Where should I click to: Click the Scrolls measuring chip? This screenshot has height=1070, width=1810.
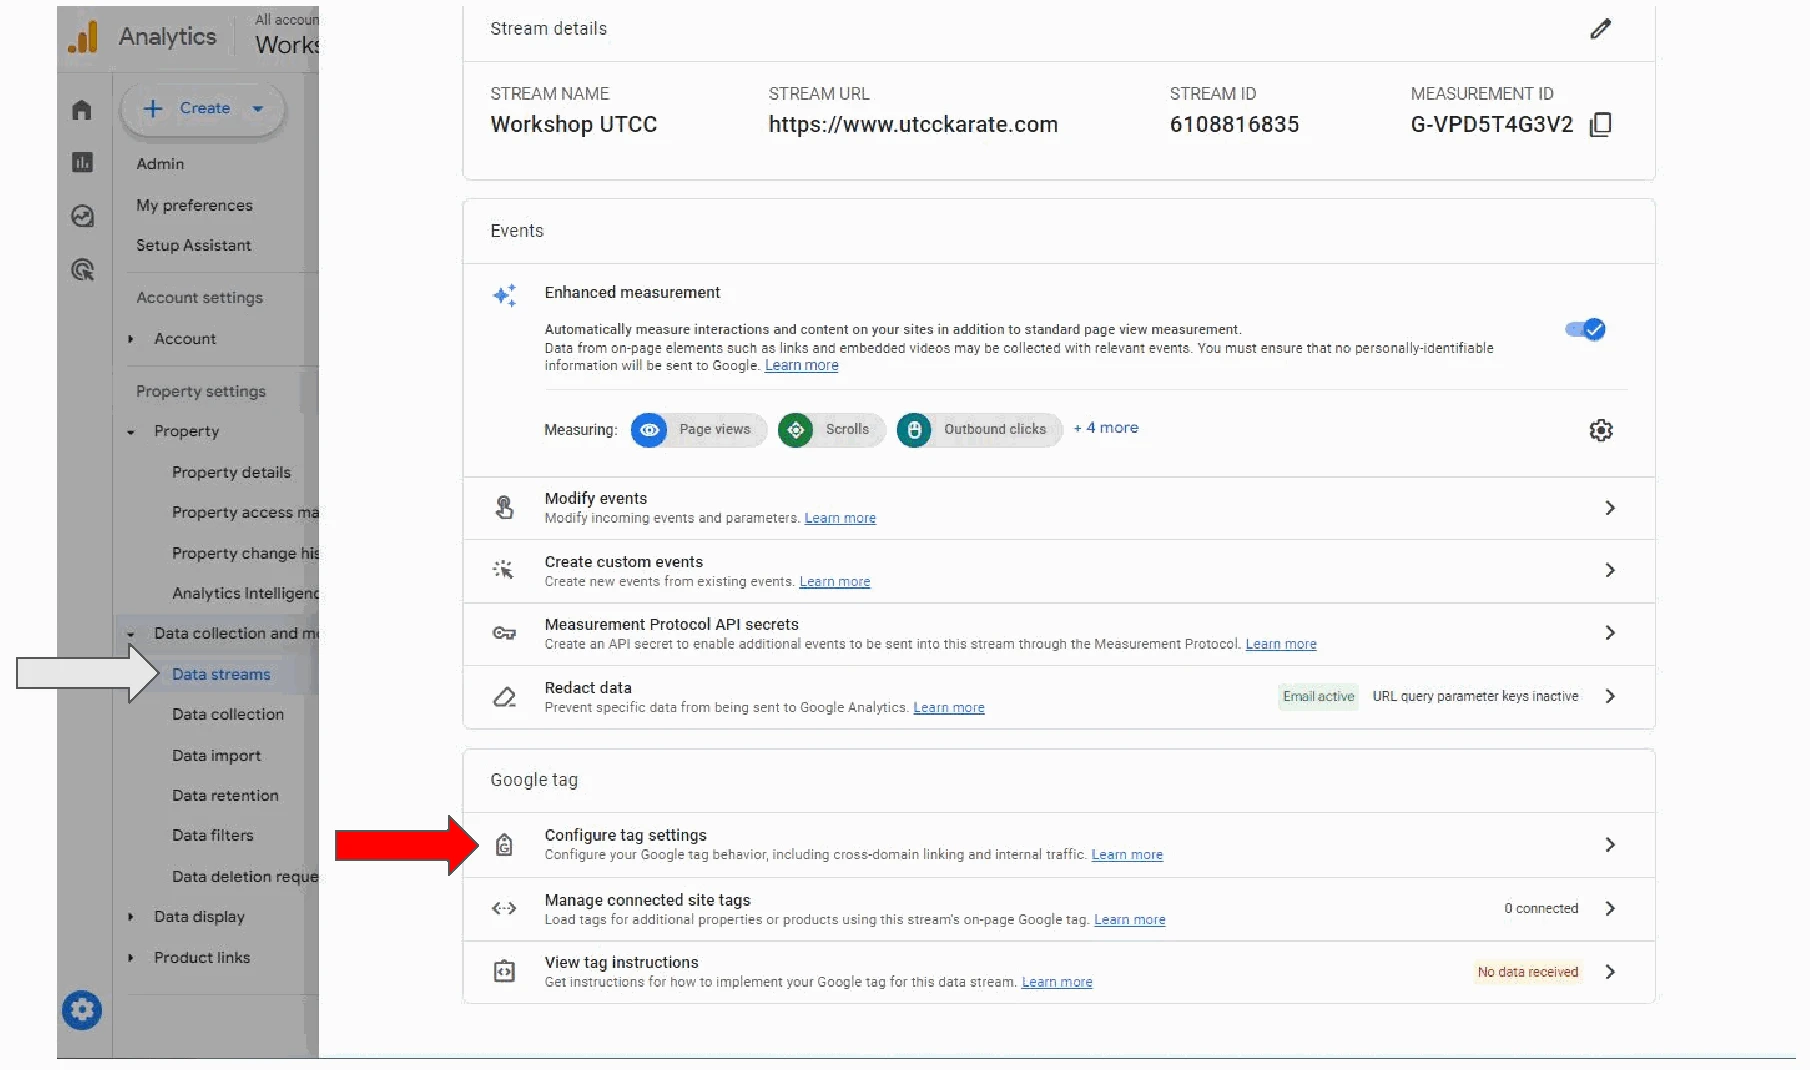tap(831, 430)
